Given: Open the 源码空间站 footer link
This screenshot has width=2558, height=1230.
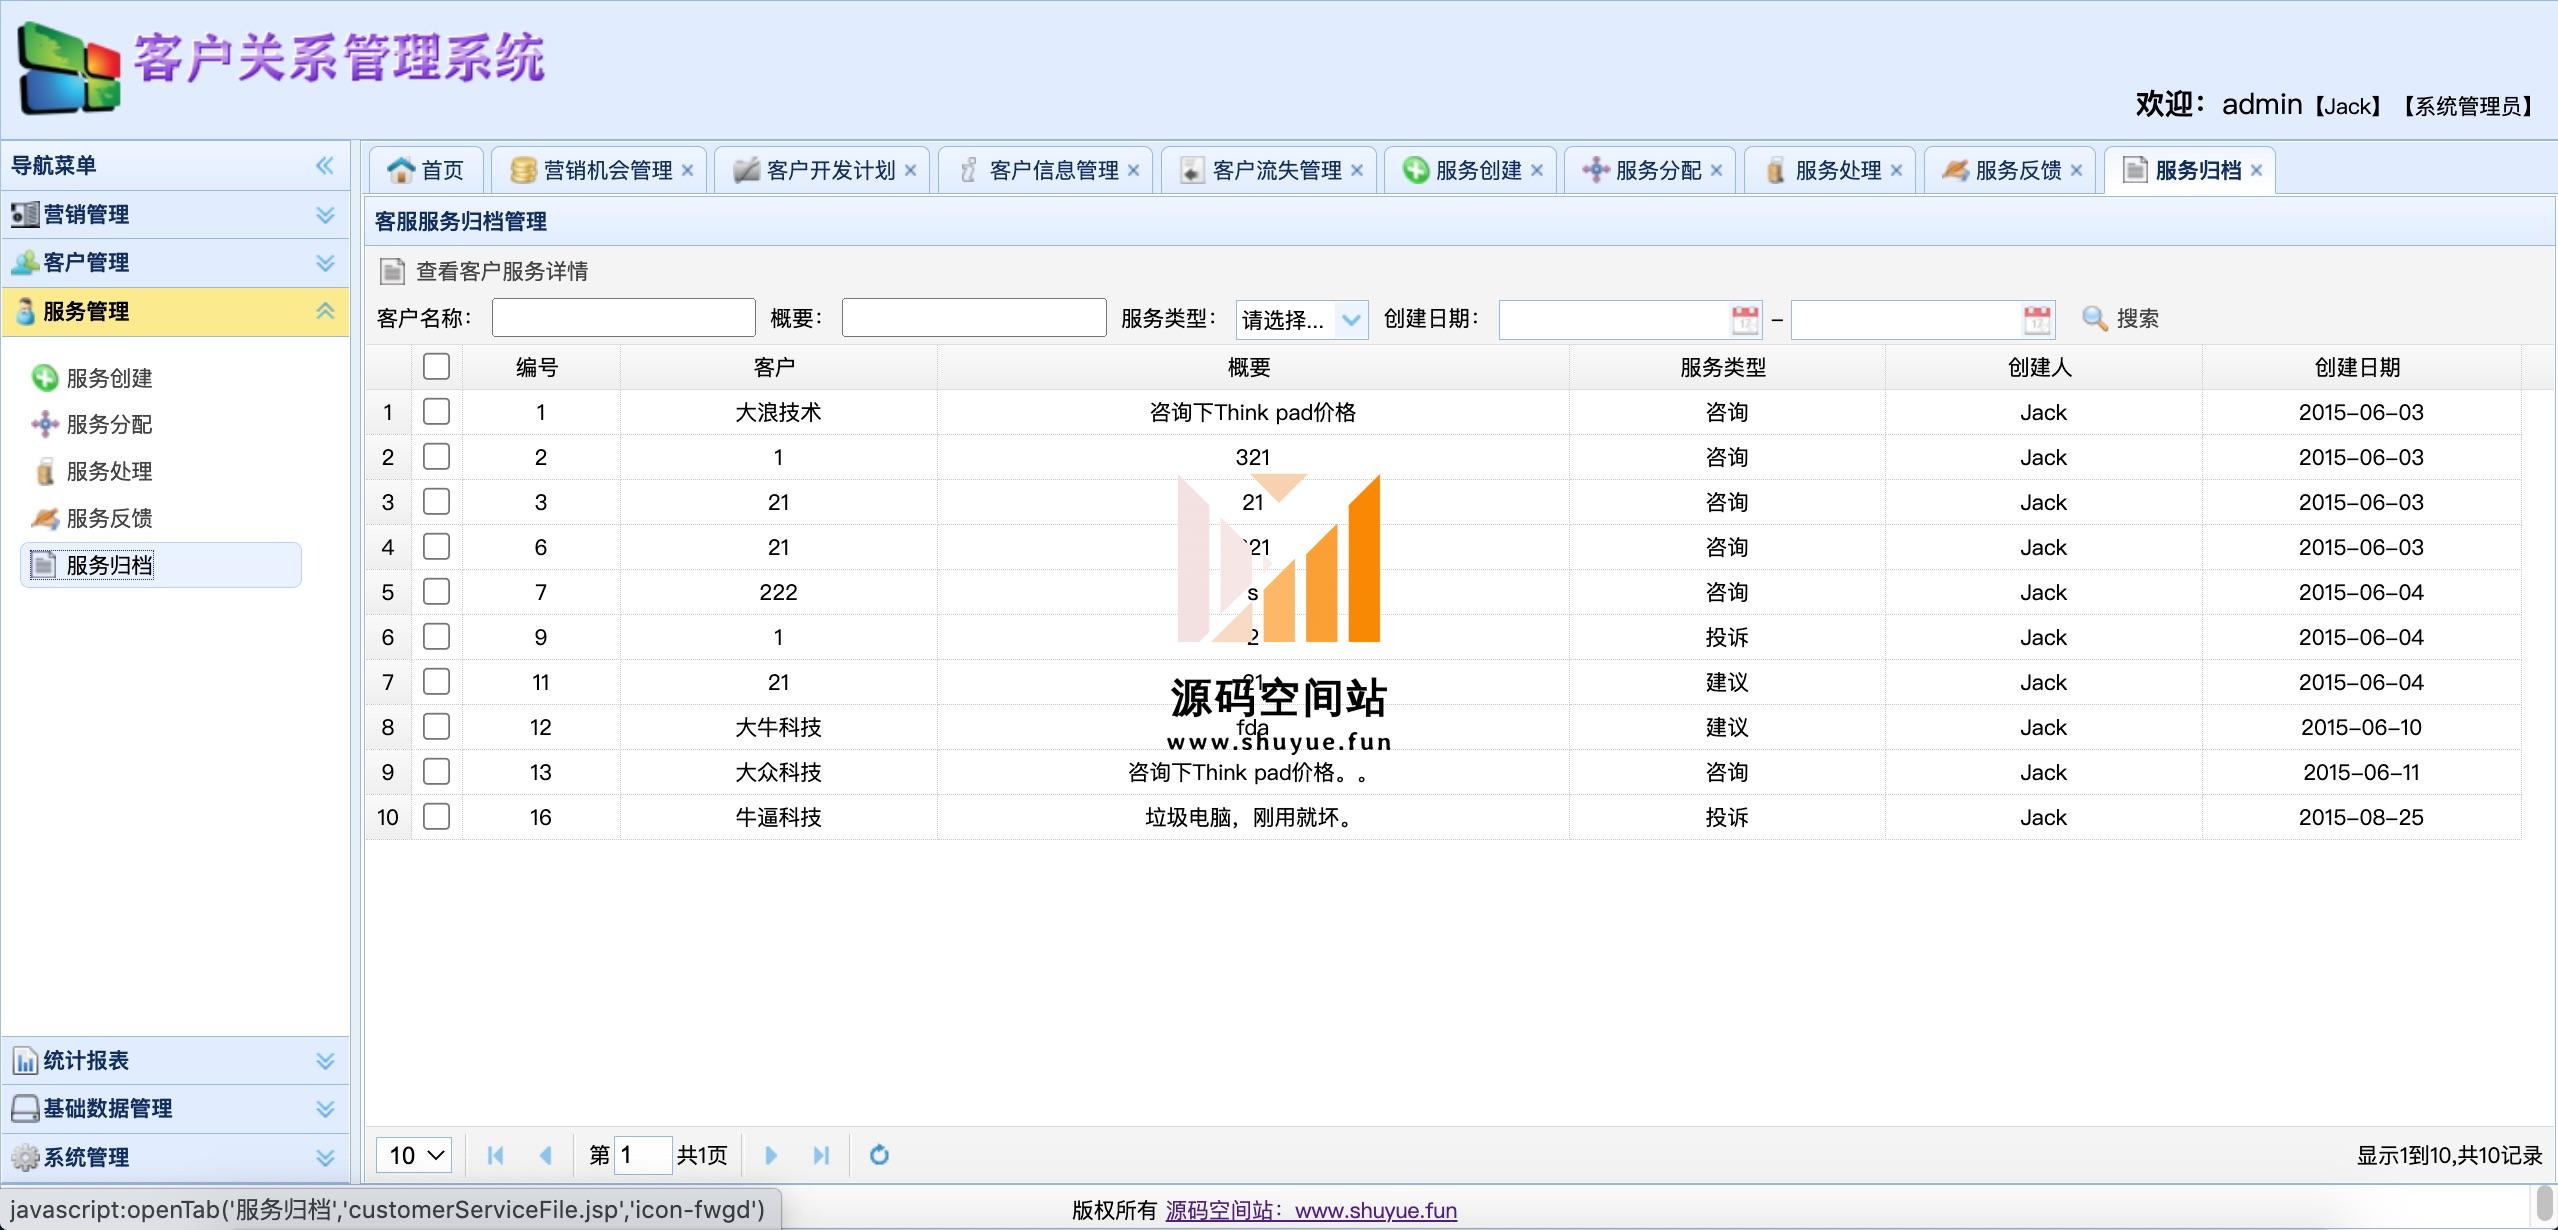Looking at the screenshot, I should click(1311, 1210).
